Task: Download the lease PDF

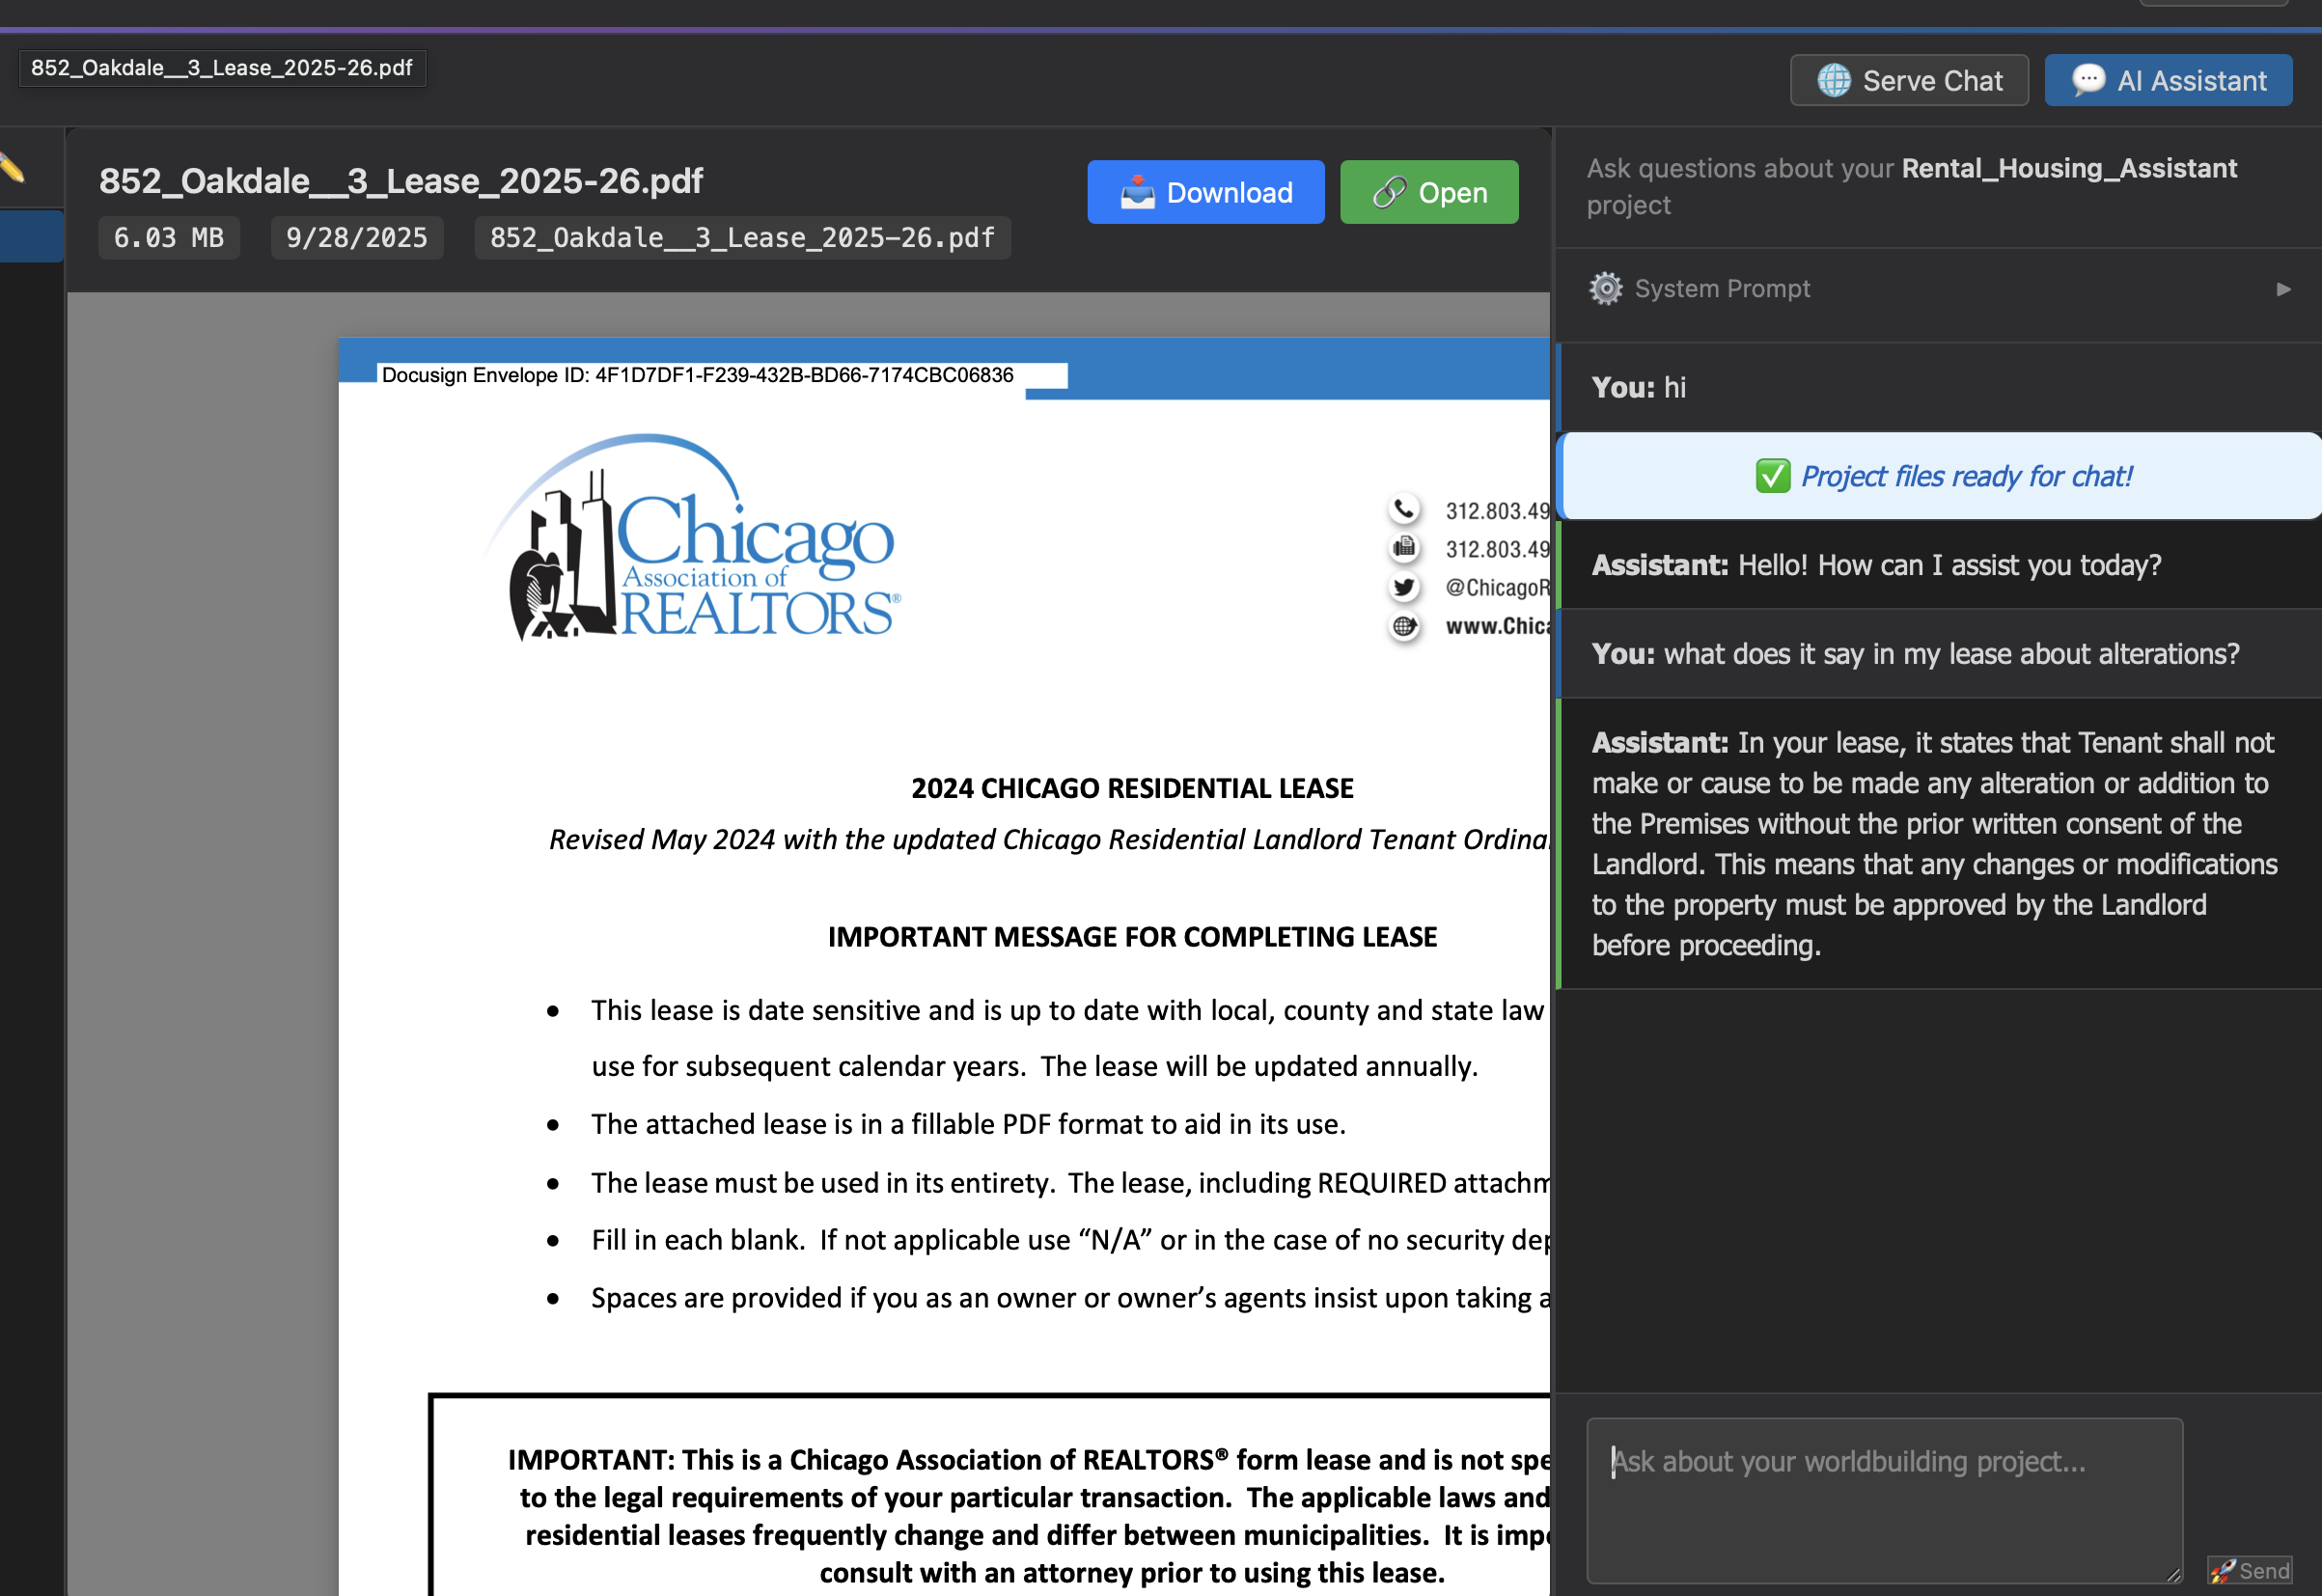Action: point(1205,191)
